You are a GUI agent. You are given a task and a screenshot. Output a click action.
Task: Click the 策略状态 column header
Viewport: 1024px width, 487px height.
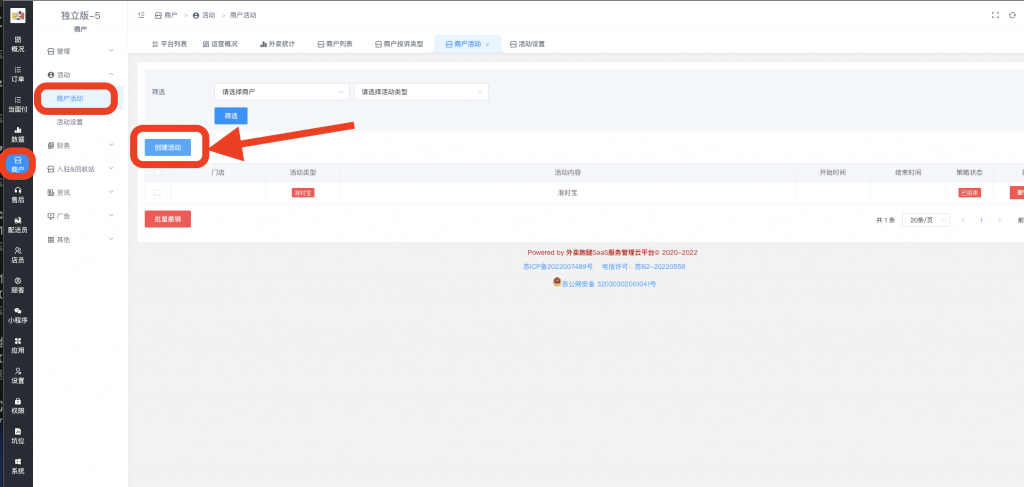click(x=970, y=172)
